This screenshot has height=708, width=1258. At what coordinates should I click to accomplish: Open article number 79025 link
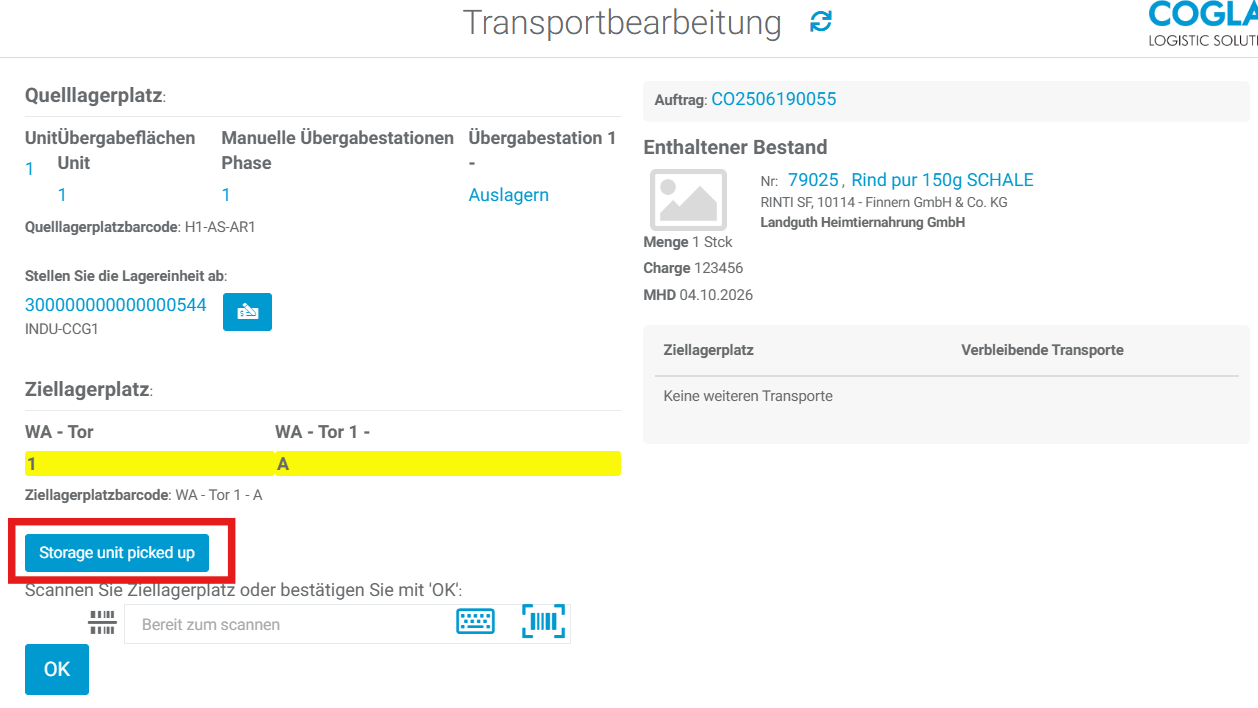812,180
